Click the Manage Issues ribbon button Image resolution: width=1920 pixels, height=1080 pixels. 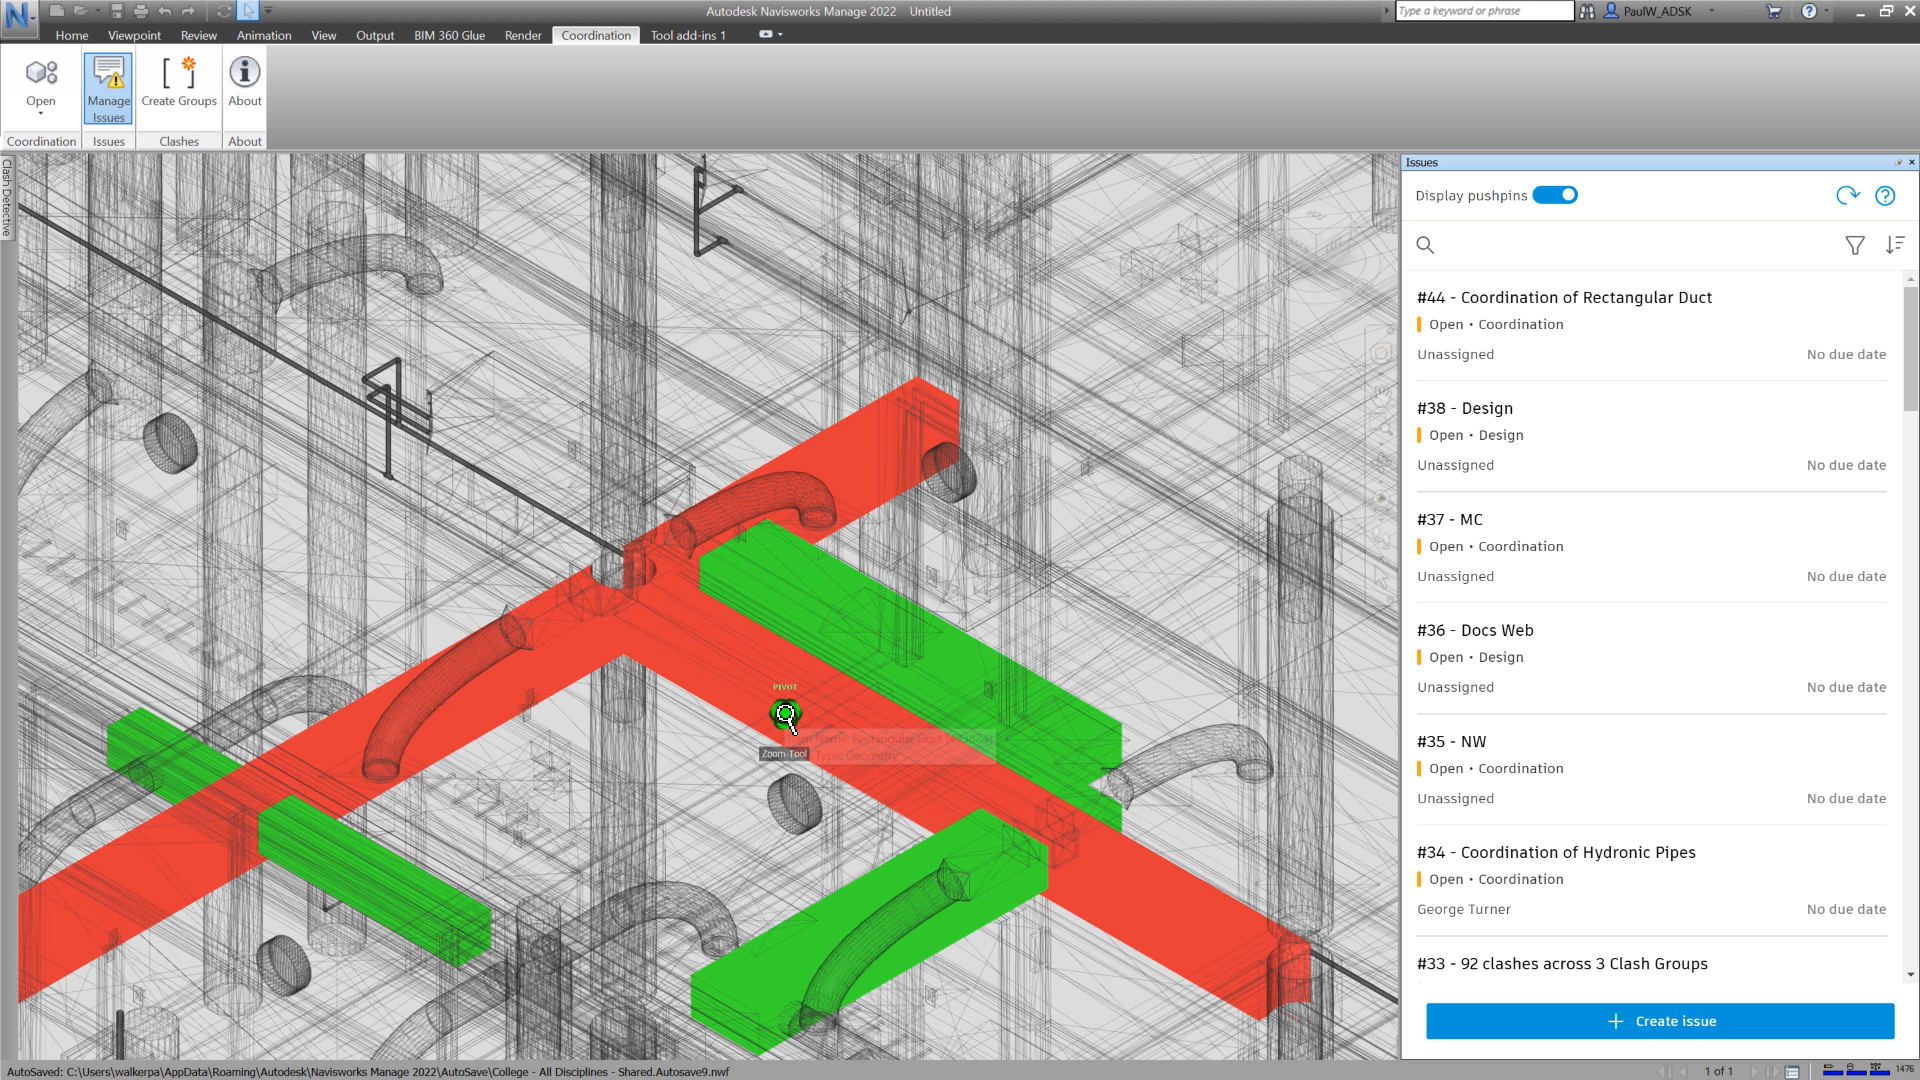click(108, 88)
